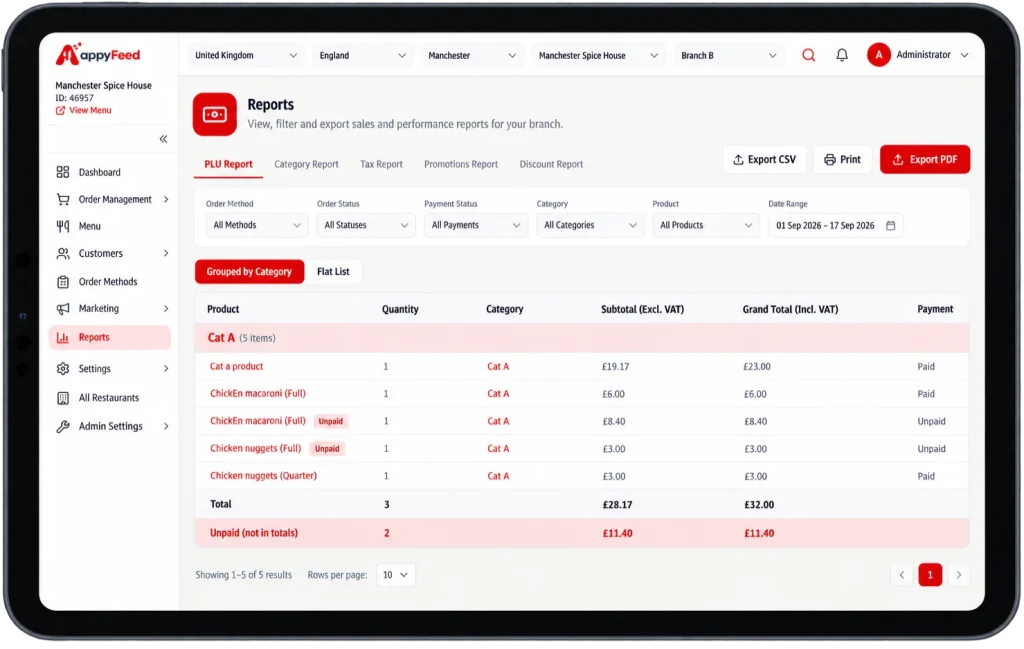Open the Cat a product link
The image size is (1024, 649).
(236, 367)
